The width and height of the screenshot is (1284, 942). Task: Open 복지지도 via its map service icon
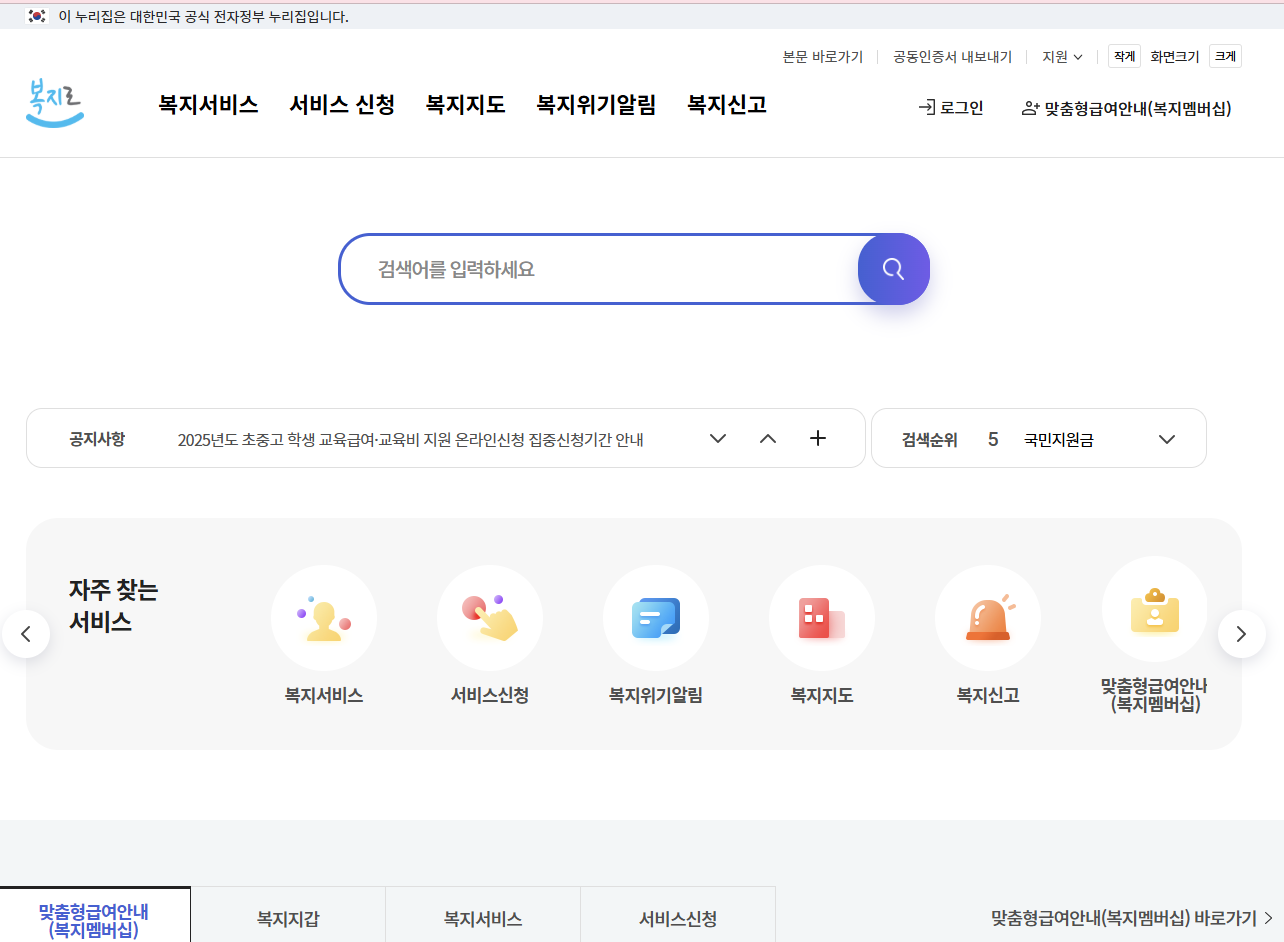[822, 618]
